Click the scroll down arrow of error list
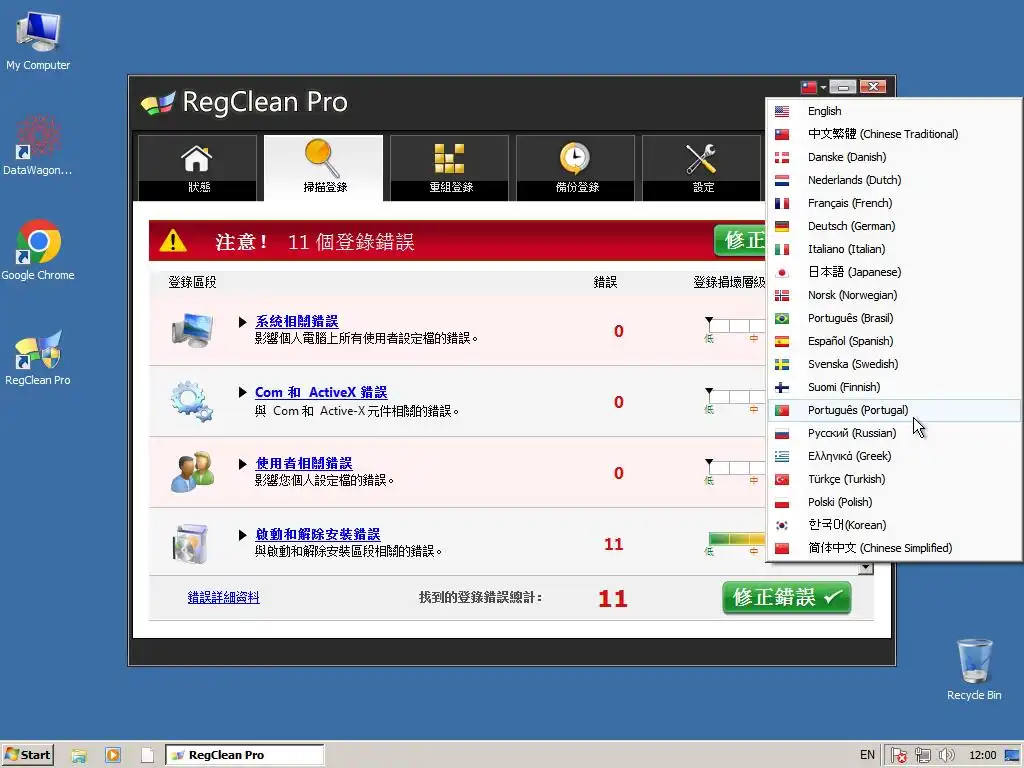The width and height of the screenshot is (1024, 768). [866, 568]
